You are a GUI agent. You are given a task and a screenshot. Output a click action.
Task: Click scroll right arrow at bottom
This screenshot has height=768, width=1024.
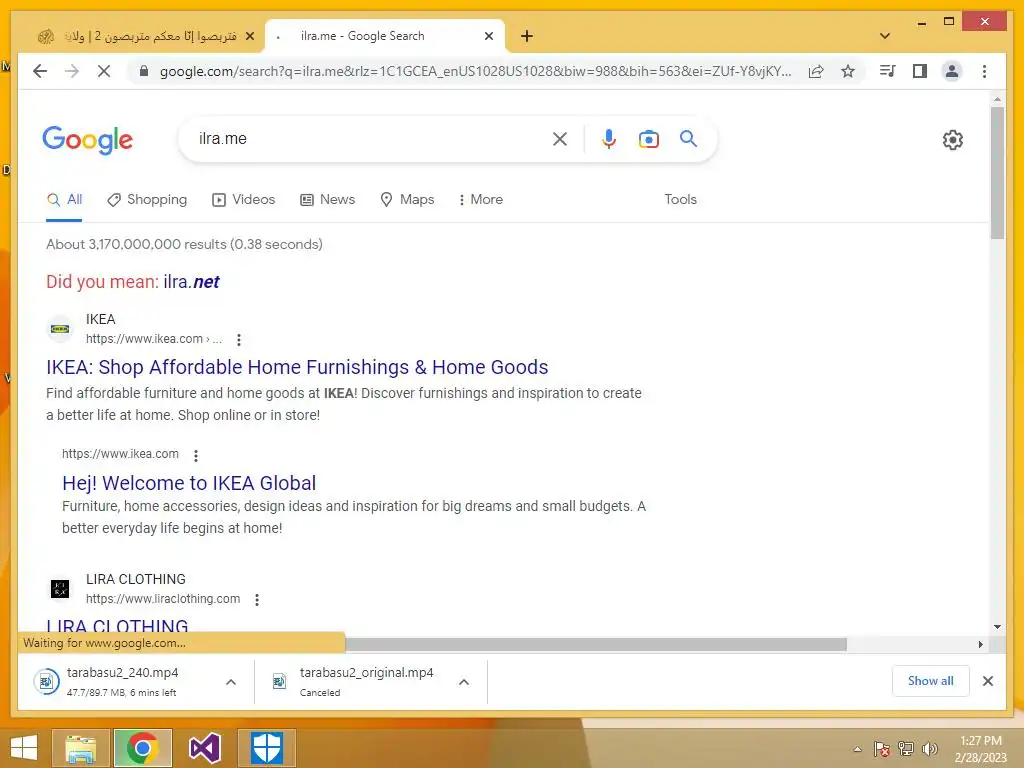[x=981, y=645]
